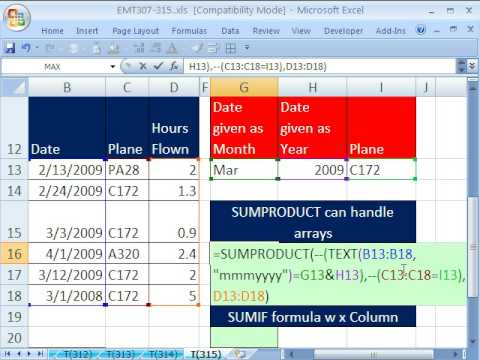Viewport: 480px width, 360px height.
Task: Select column B header
Action: (67, 87)
